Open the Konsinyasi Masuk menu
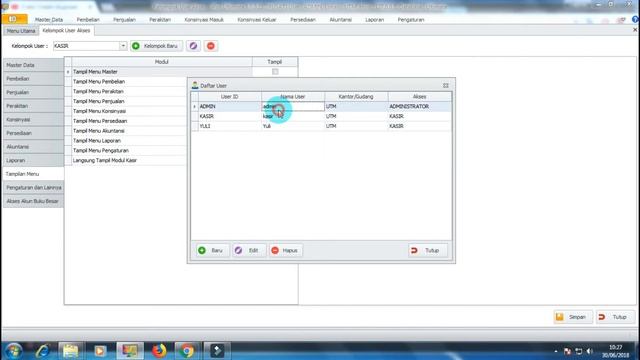Image resolution: width=640 pixels, height=360 pixels. coord(204,20)
